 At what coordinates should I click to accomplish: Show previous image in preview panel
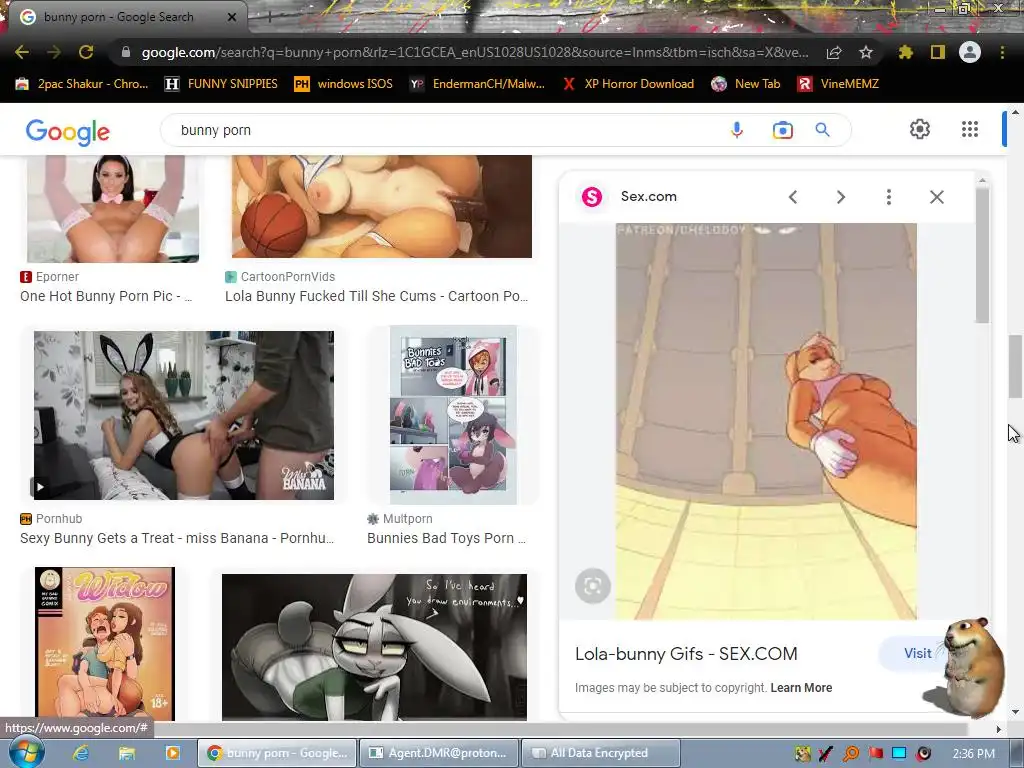click(x=793, y=197)
